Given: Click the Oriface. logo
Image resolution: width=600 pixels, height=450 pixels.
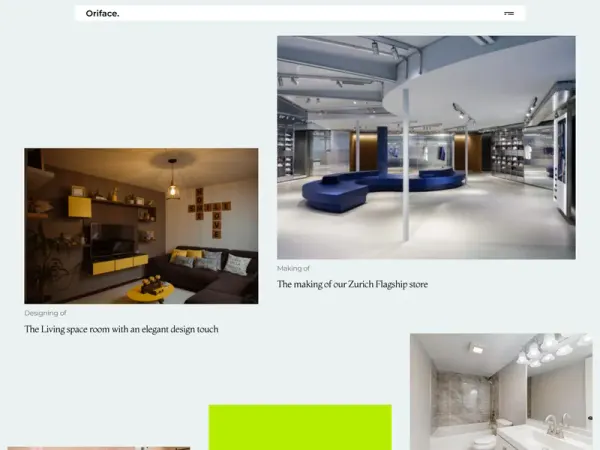Looking at the screenshot, I should (103, 13).
